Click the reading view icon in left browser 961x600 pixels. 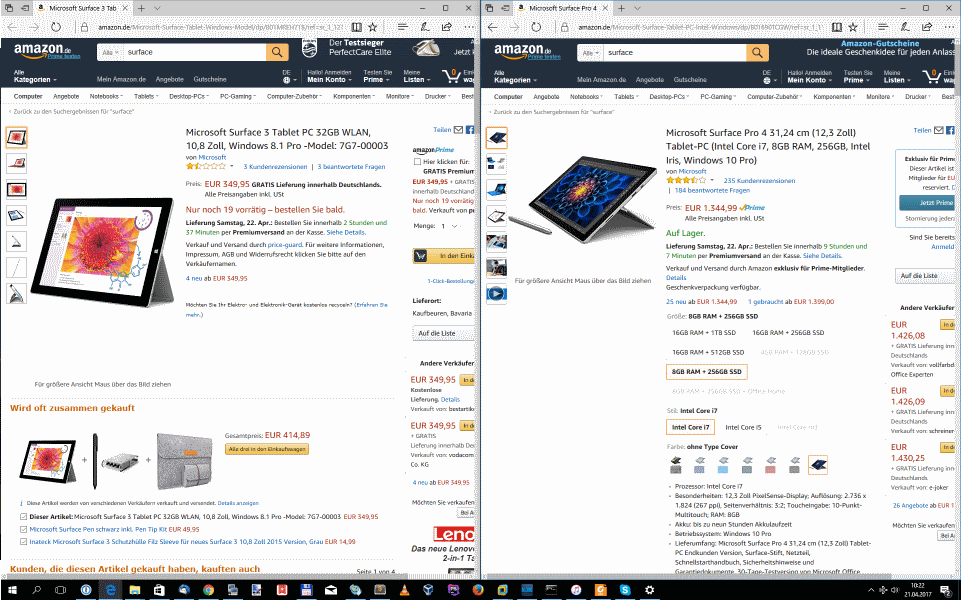tap(357, 27)
